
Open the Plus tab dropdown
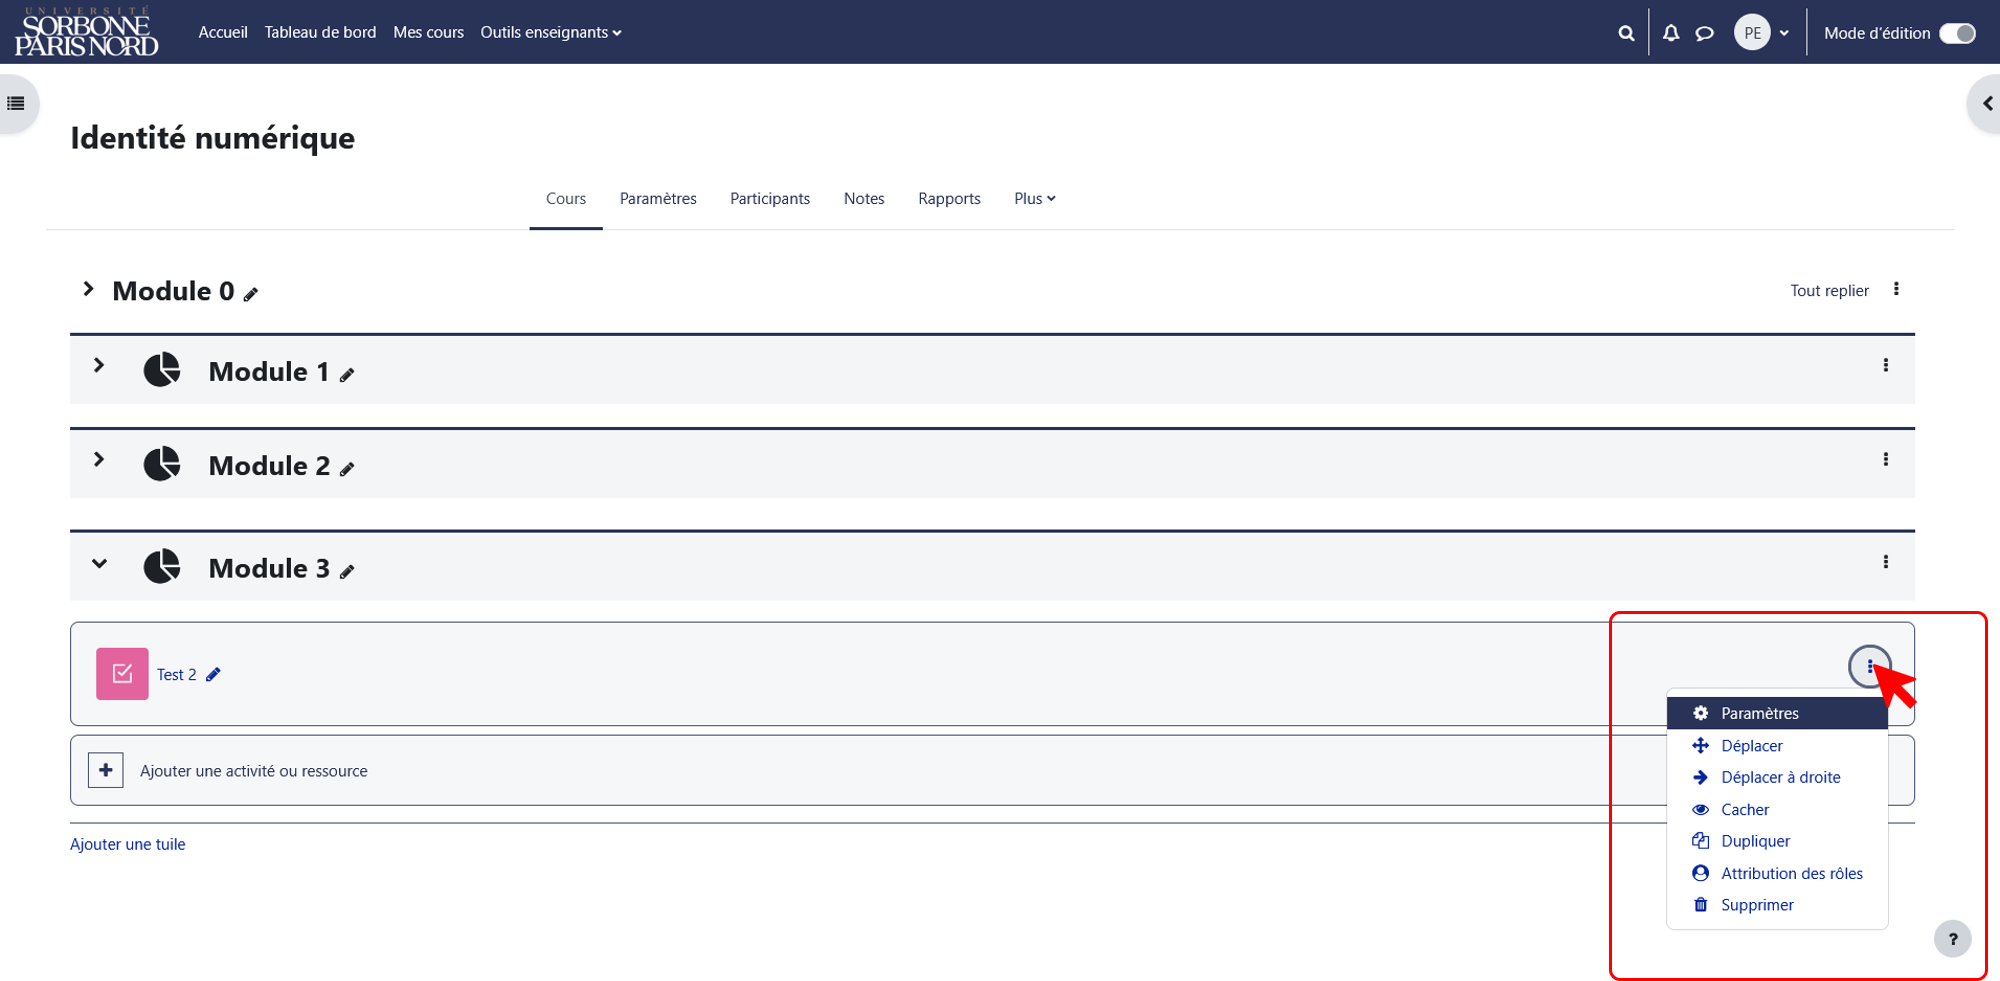coord(1035,199)
